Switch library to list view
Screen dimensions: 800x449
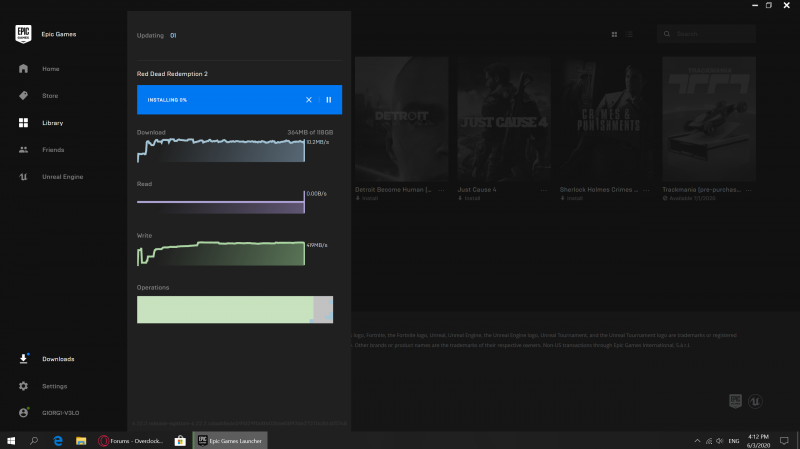point(629,35)
